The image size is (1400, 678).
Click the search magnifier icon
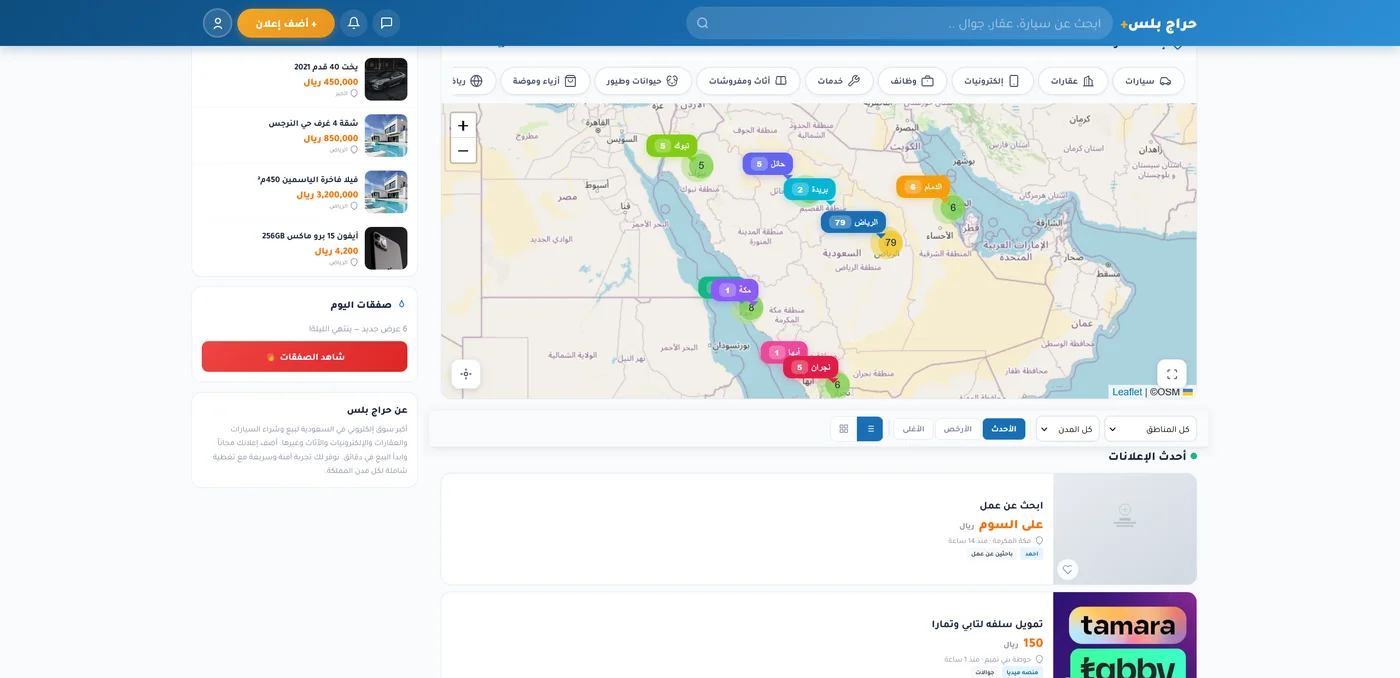(x=702, y=23)
